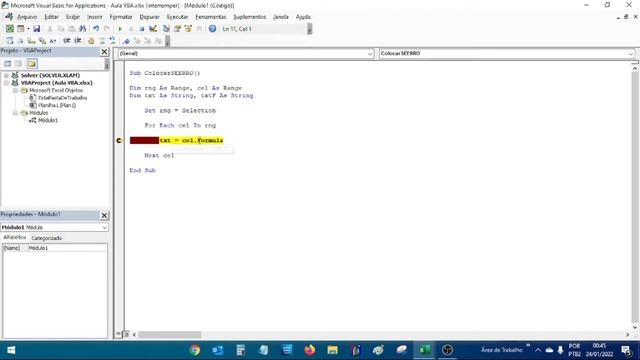Open the Arquivo menu
Screen dimensions: 640x360
click(x=27, y=17)
